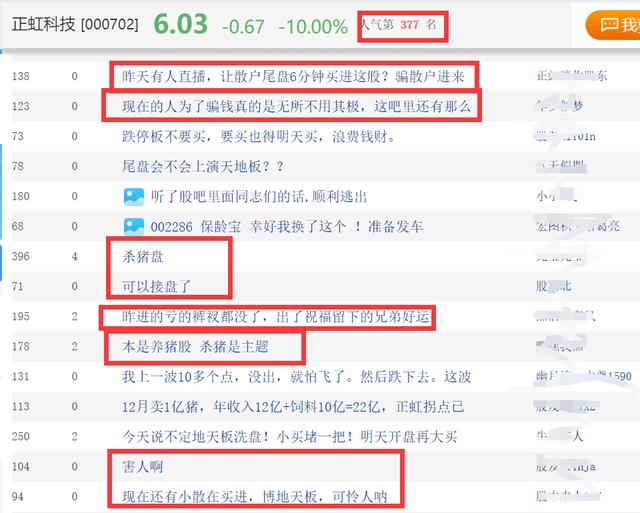Open post 听了股吧里面同志们的话,顺利逃出

(259, 197)
